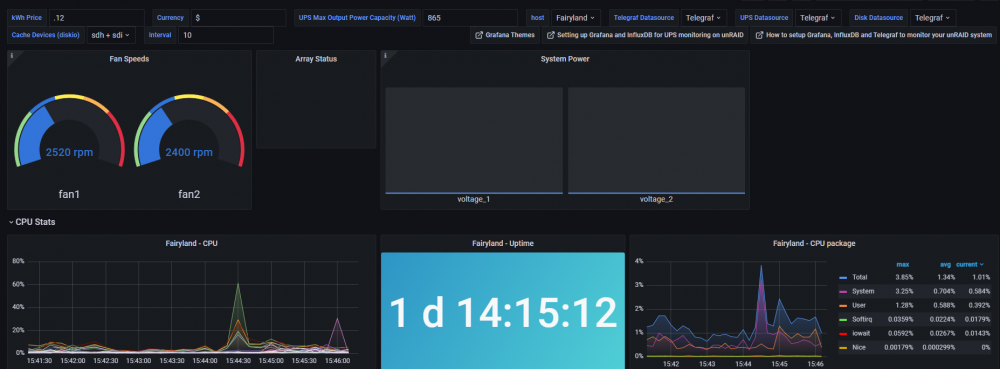The height and width of the screenshot is (369, 1000).
Task: Click the Interval input field
Action: 226,35
